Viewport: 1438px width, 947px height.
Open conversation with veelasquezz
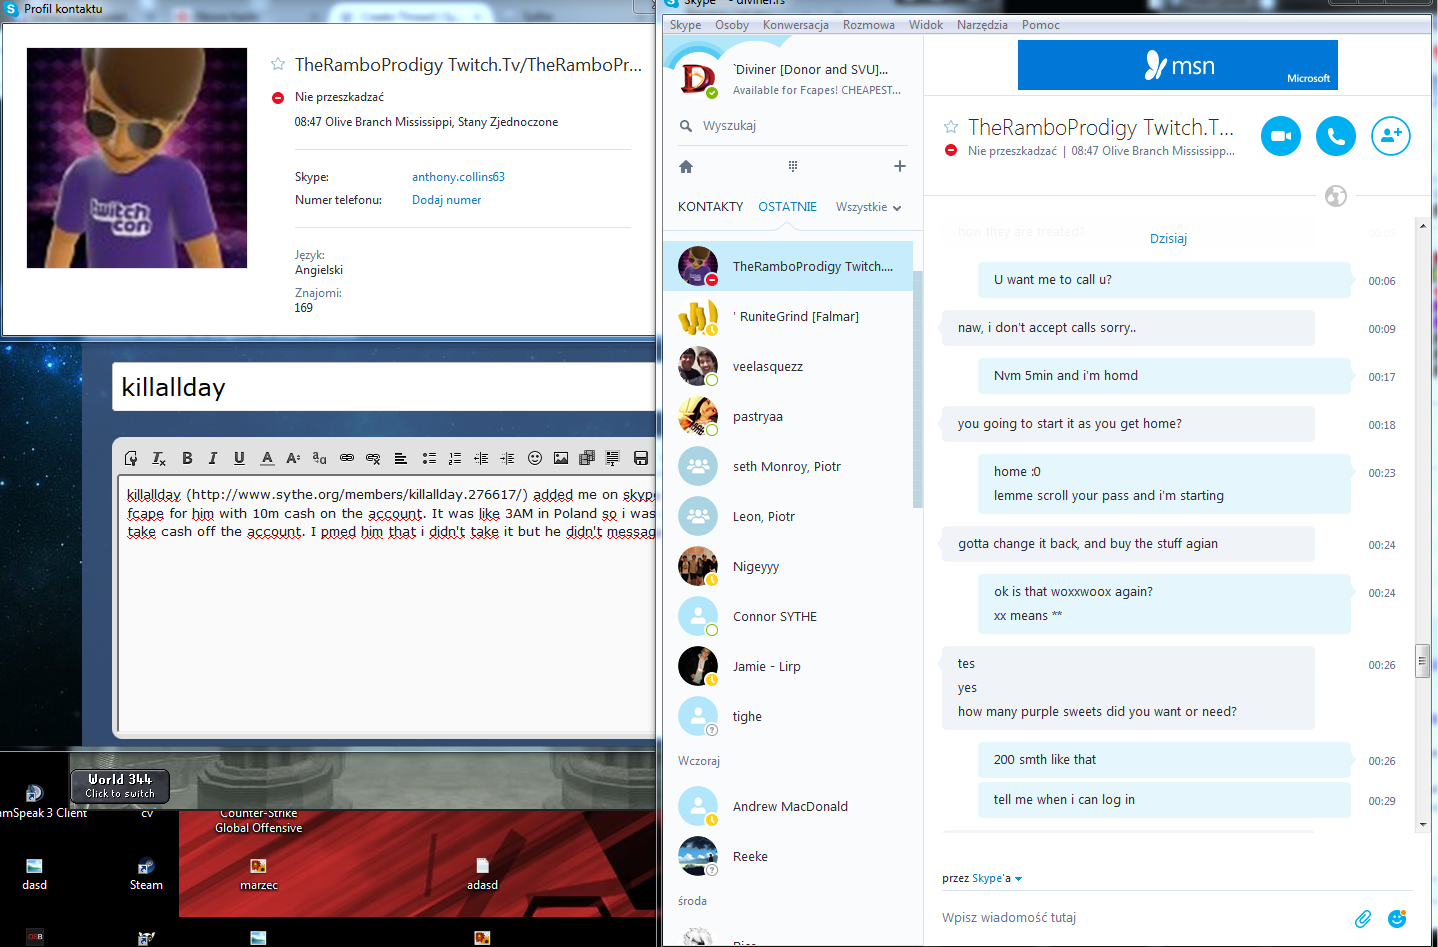click(788, 366)
